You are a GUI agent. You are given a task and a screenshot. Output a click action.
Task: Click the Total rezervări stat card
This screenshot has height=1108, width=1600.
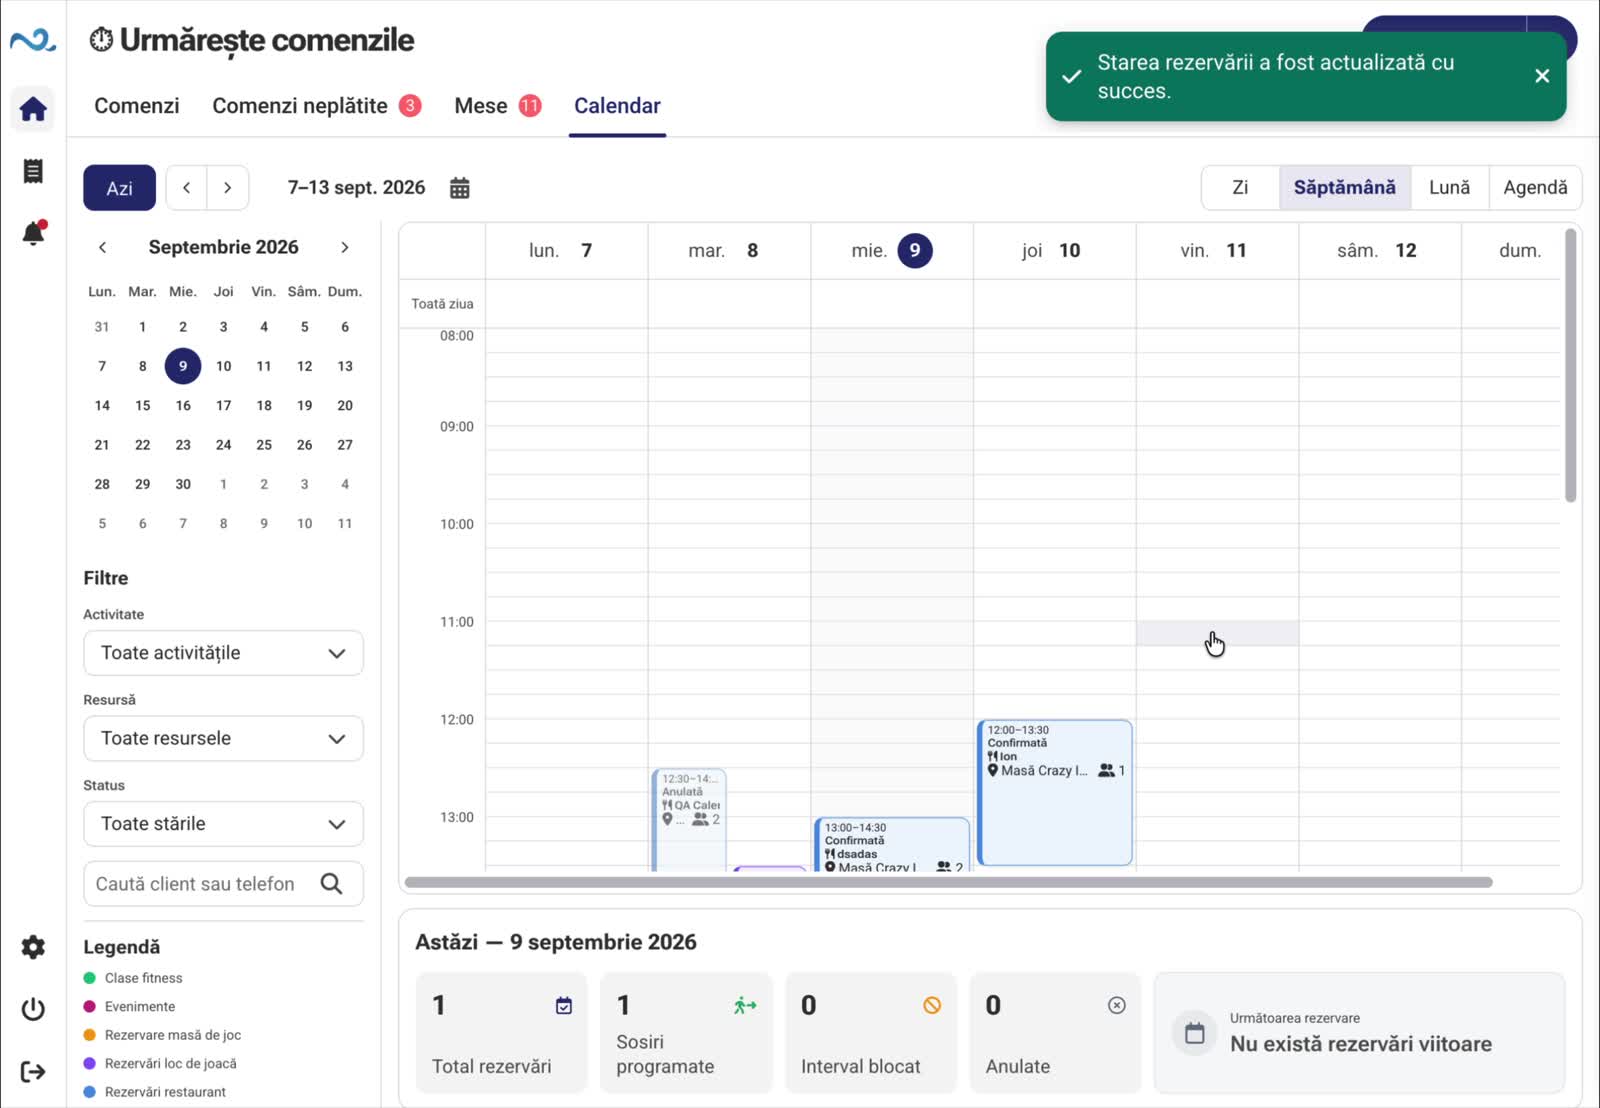(502, 1033)
